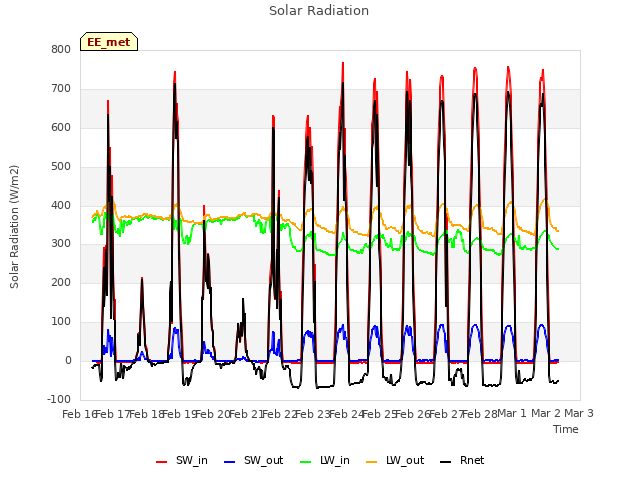Click the Mar 1 x-axis date label
640x480 pixels.
click(x=512, y=413)
